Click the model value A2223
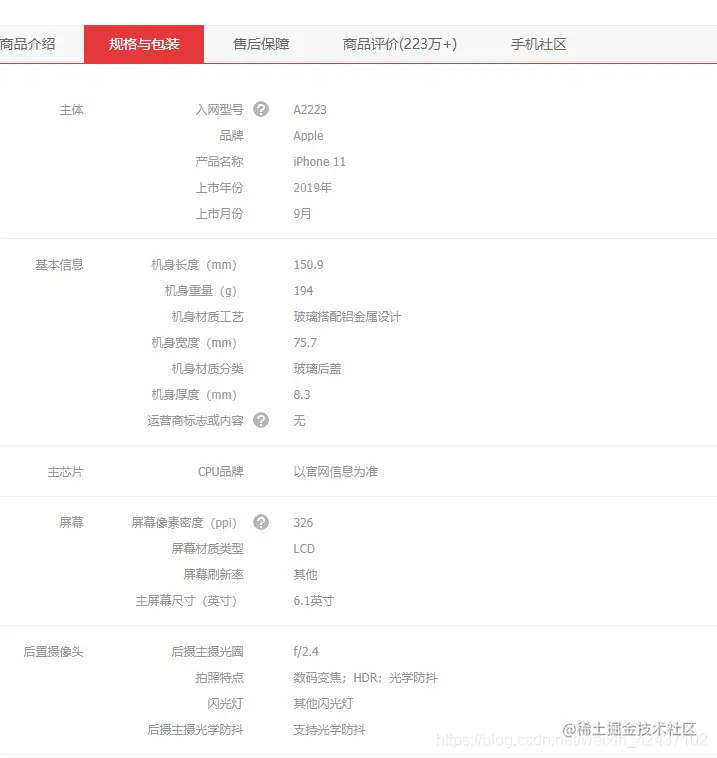 [310, 110]
